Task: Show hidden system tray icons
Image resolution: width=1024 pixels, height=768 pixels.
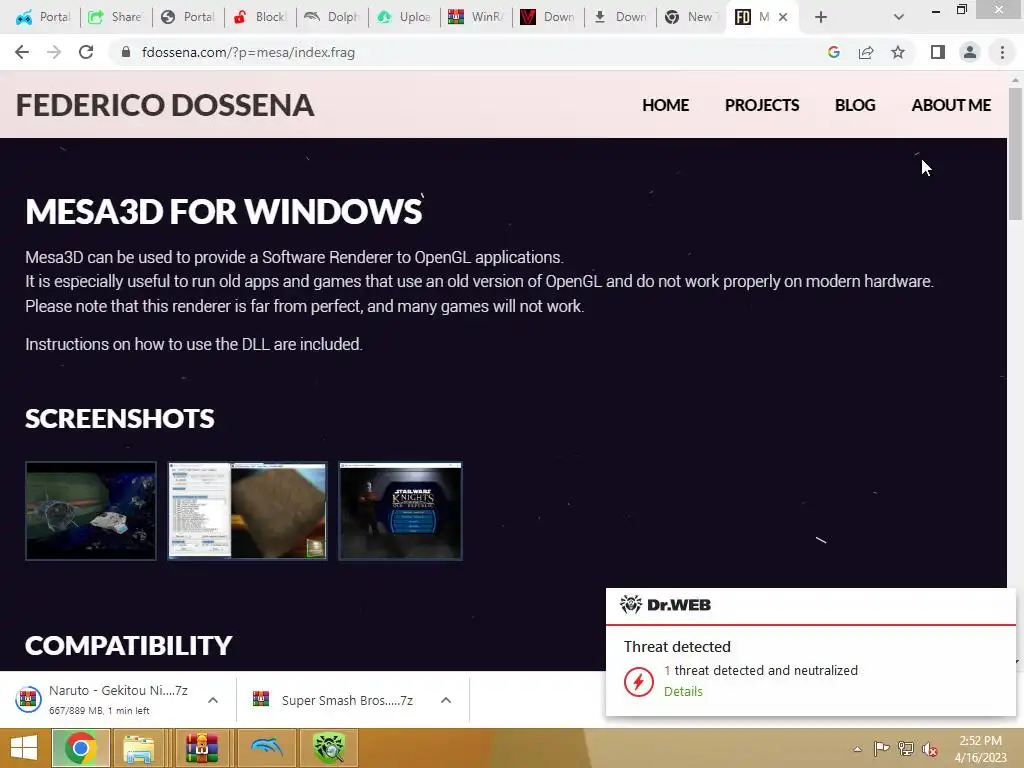Action: [x=857, y=749]
